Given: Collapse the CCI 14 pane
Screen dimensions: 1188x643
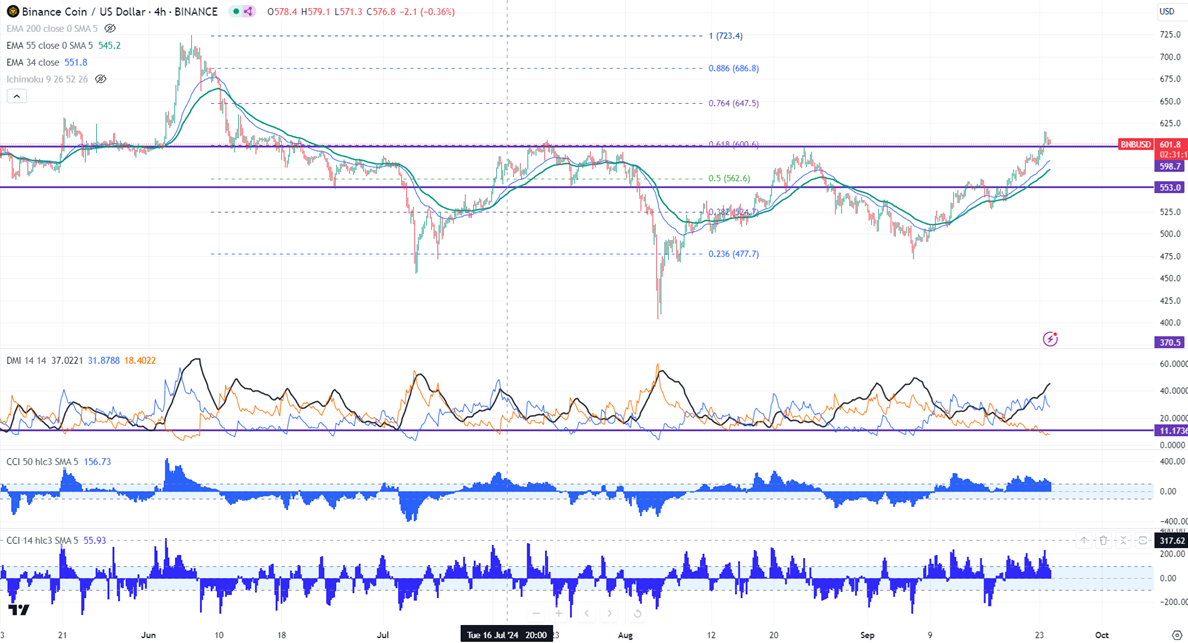Looking at the screenshot, I should 1124,540.
